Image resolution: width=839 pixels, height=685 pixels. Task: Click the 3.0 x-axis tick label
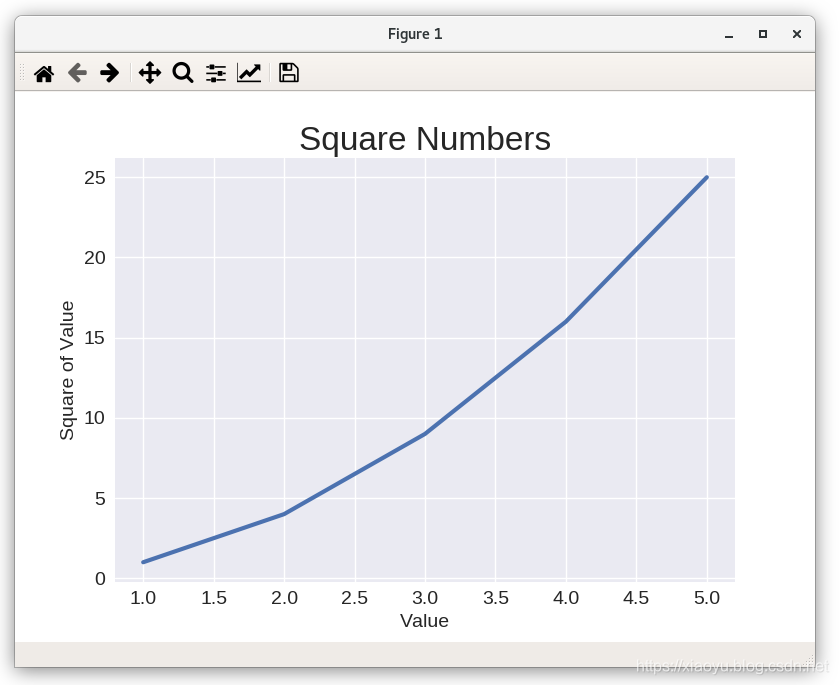point(425,598)
